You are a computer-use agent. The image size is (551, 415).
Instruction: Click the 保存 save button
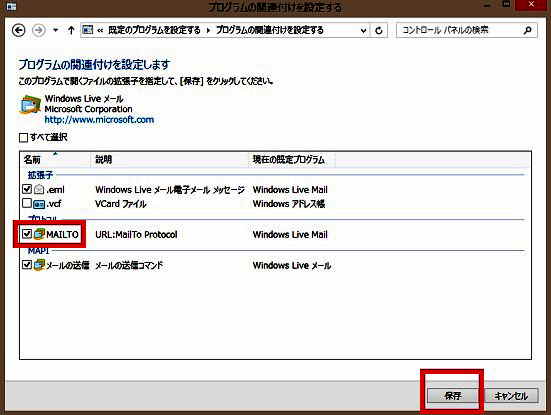(453, 396)
